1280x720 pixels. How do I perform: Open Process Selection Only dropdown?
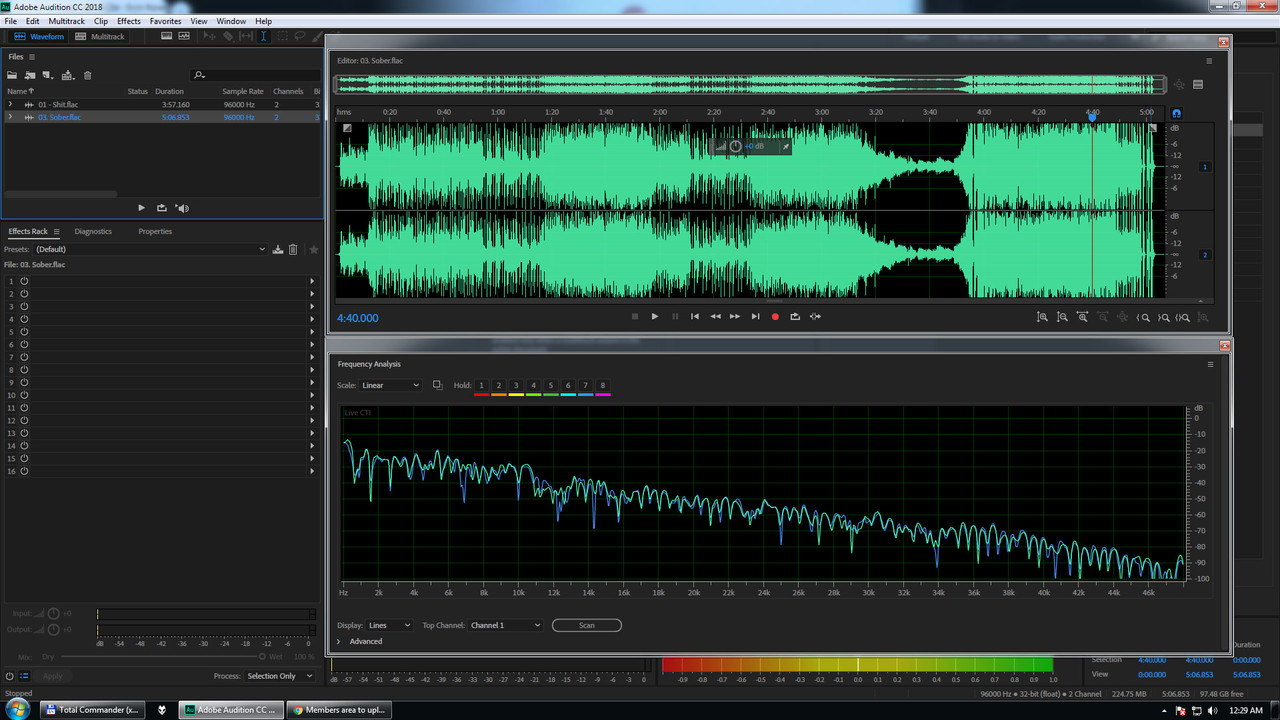[279, 676]
